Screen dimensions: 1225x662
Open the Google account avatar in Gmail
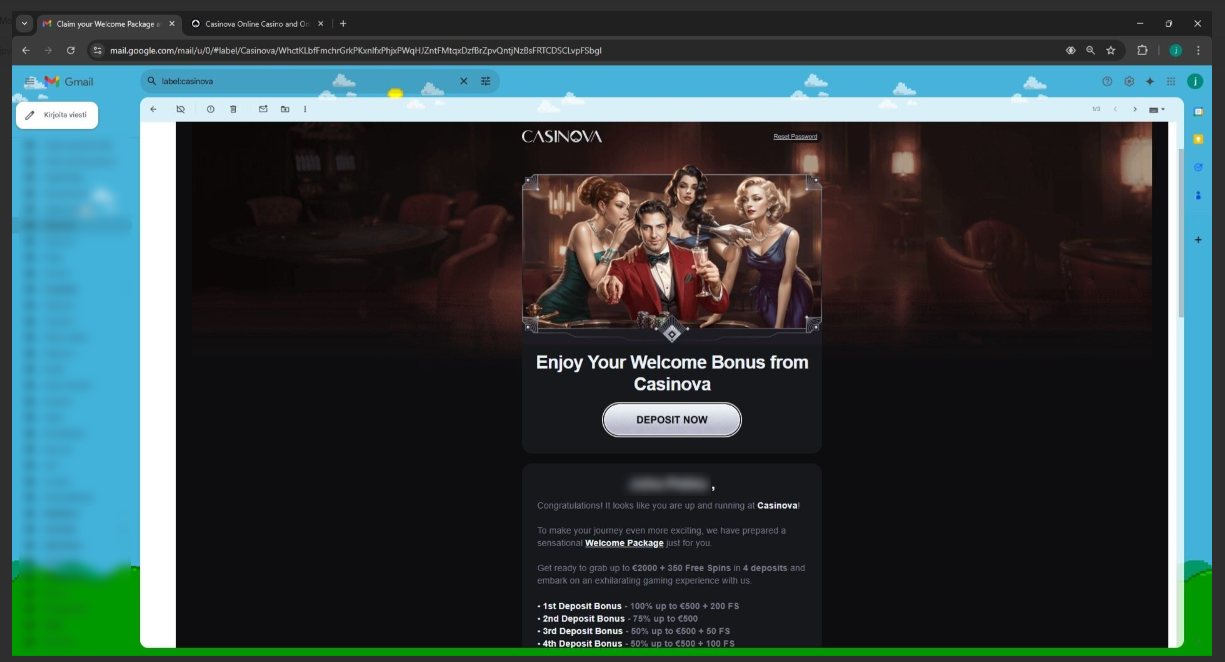pyautogui.click(x=1194, y=81)
